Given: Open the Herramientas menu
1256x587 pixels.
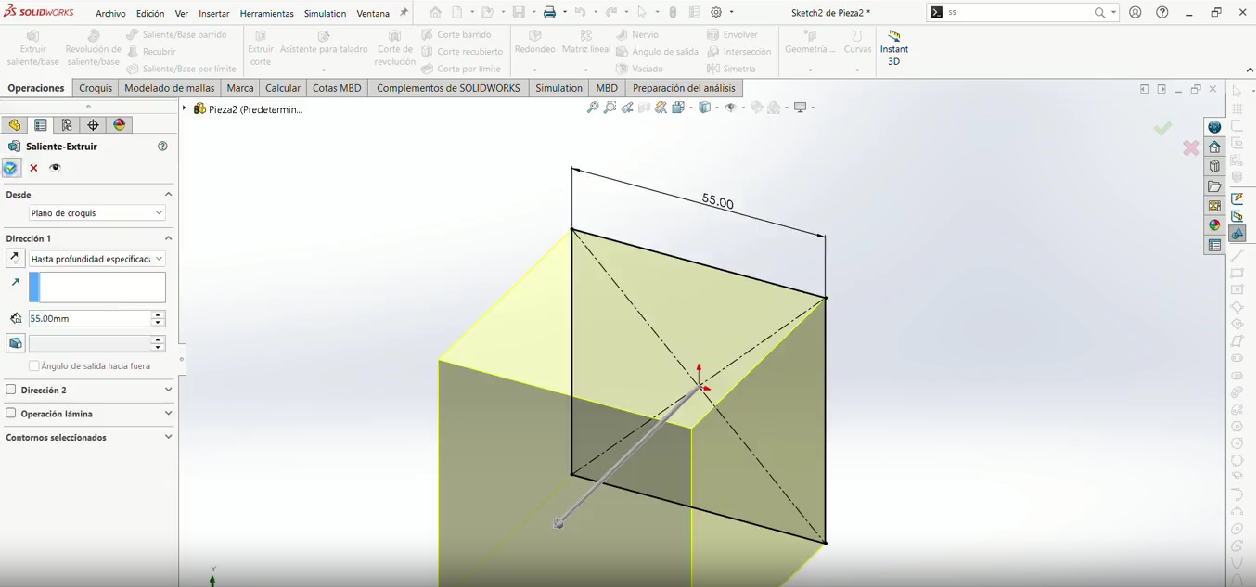Looking at the screenshot, I should (267, 14).
